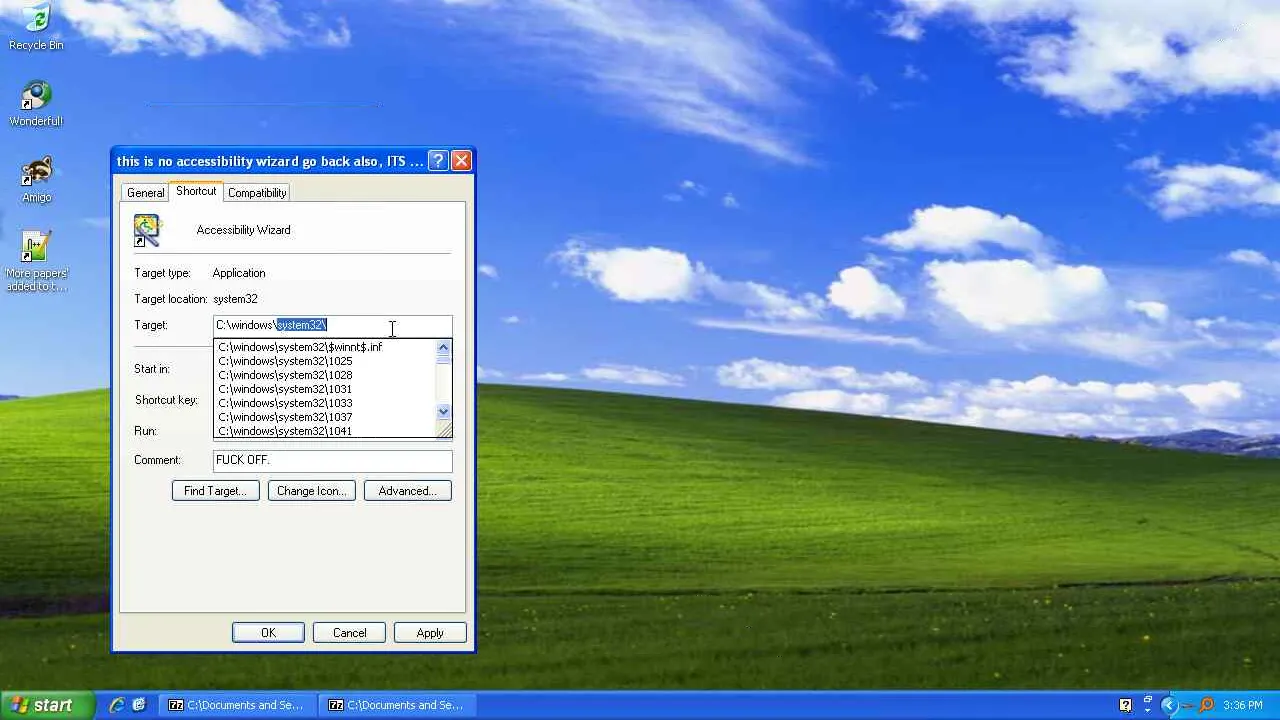The width and height of the screenshot is (1280, 720).
Task: Confirm the dialog with OK
Action: (x=268, y=633)
